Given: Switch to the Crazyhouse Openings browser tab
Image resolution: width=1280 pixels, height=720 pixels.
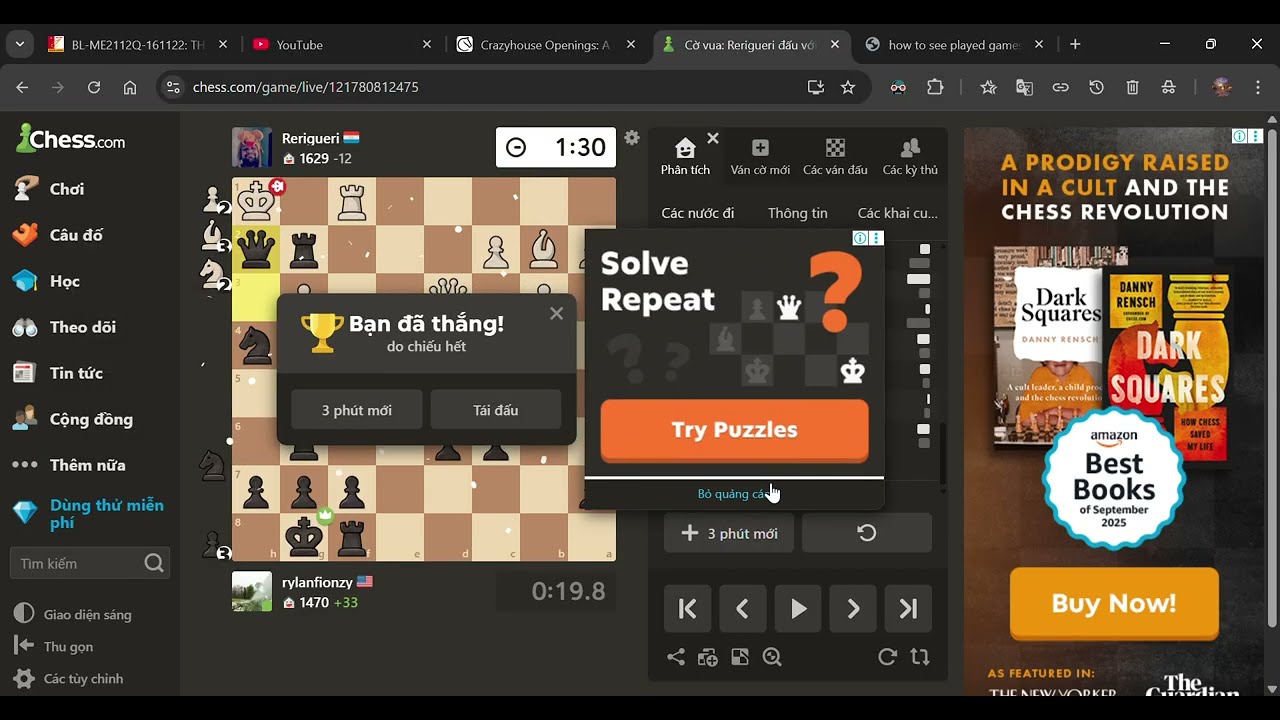Looking at the screenshot, I should coord(547,44).
